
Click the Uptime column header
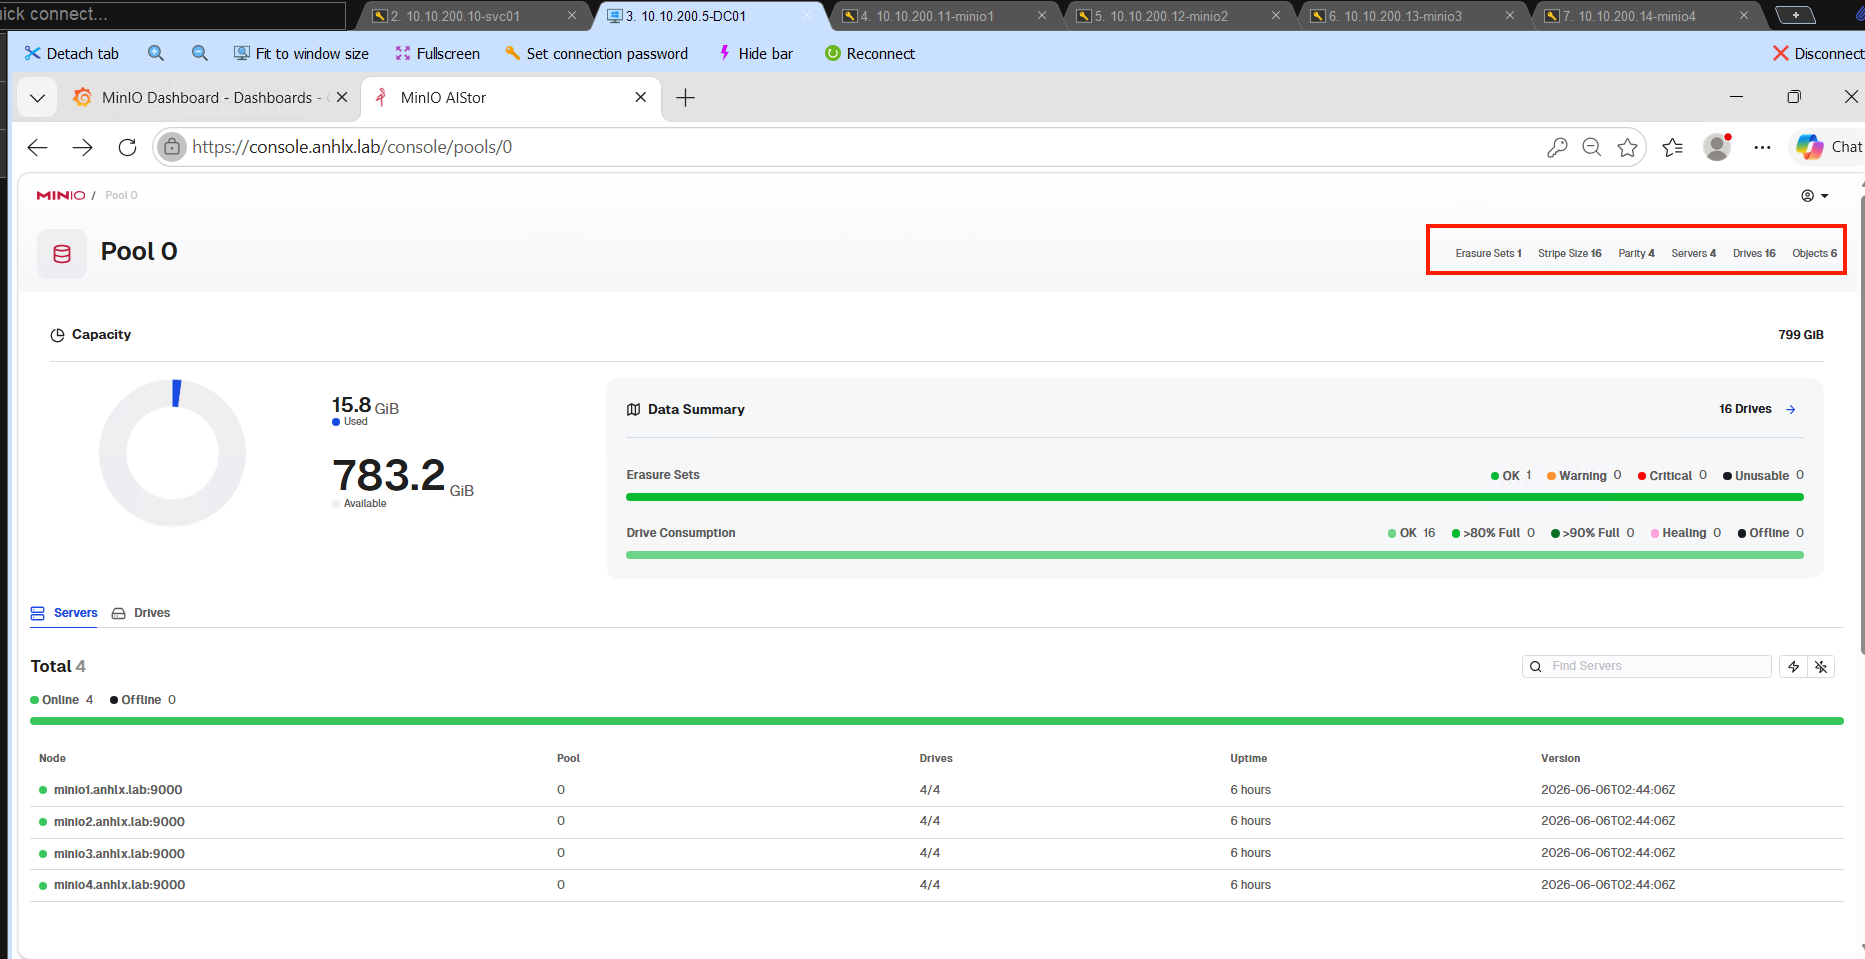(1249, 758)
